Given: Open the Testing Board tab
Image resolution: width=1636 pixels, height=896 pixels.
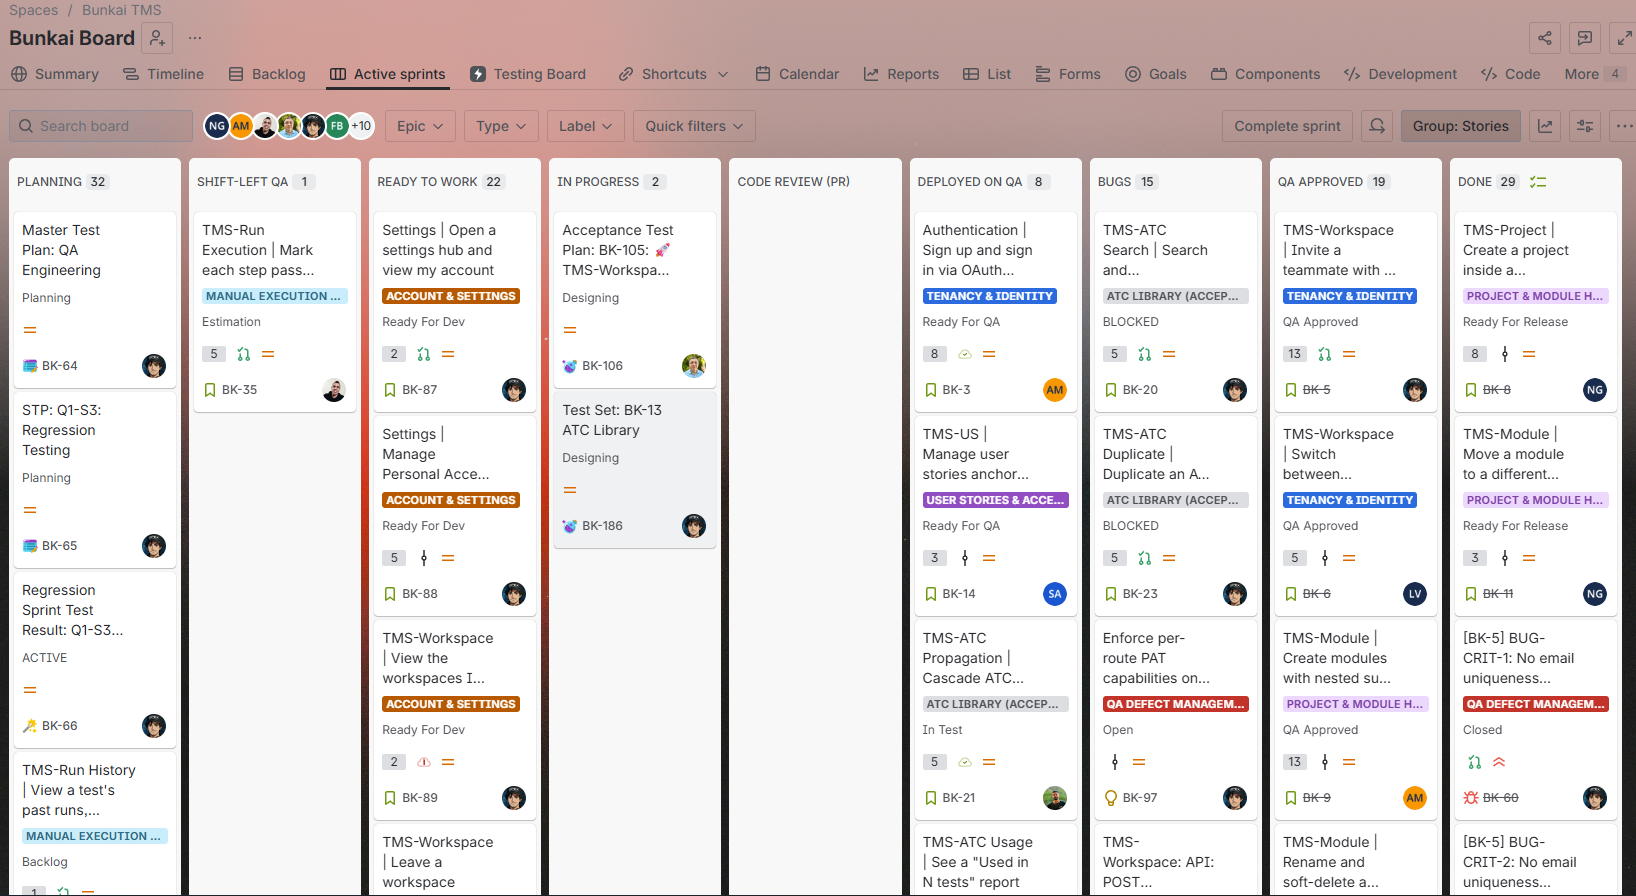Looking at the screenshot, I should pyautogui.click(x=528, y=74).
